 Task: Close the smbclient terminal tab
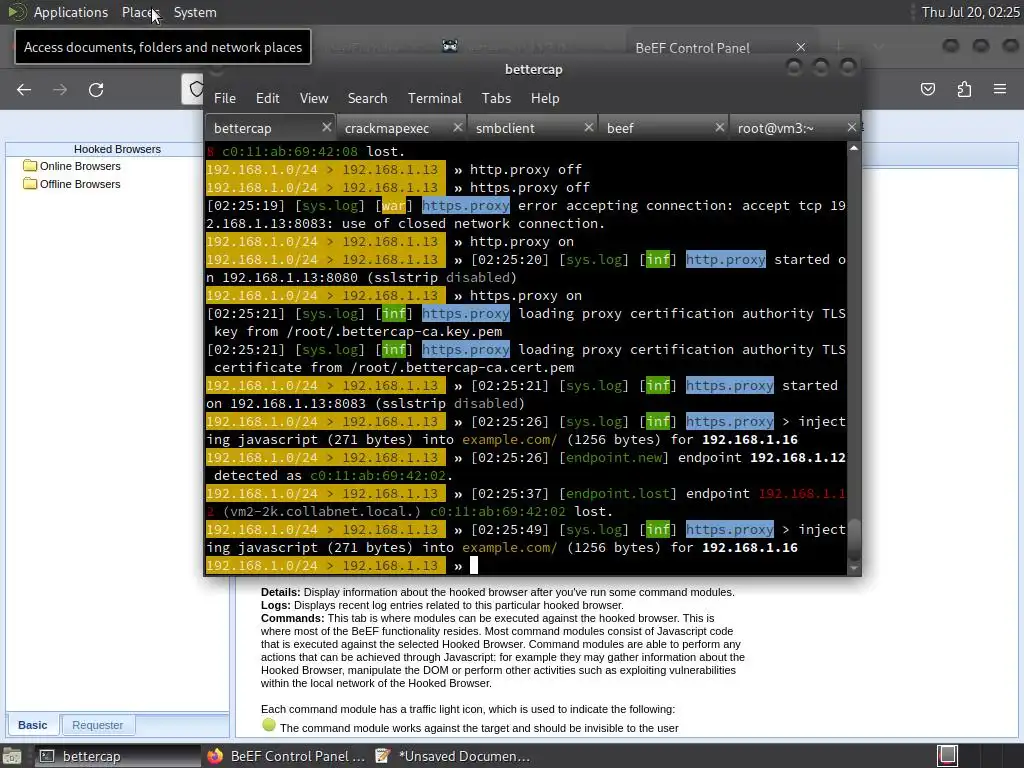click(x=588, y=127)
